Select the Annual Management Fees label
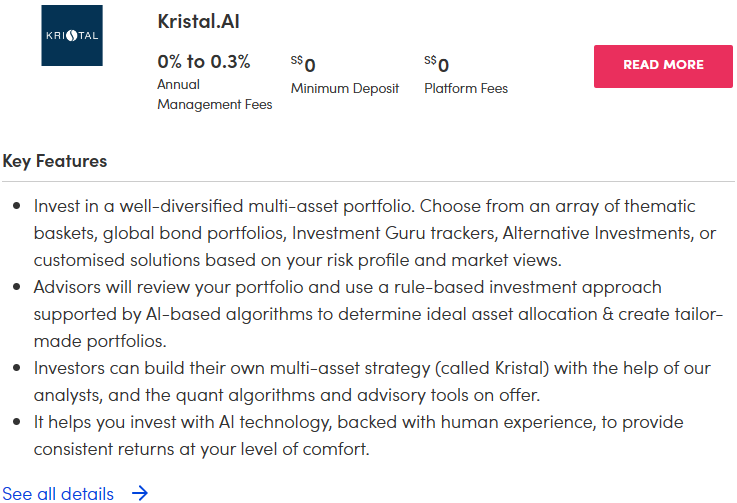737x503 pixels. pos(214,95)
